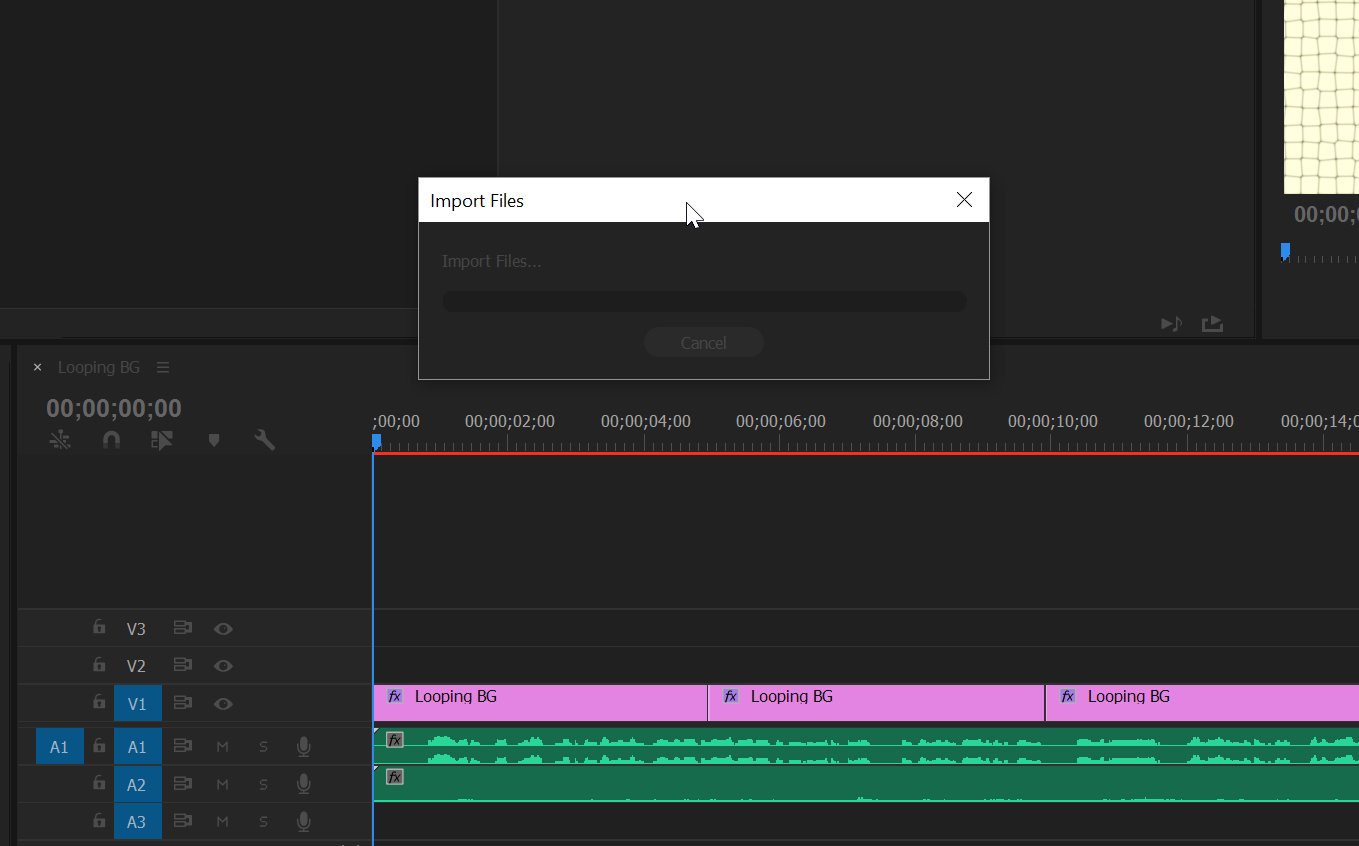Toggle lock on A1 track
The height and width of the screenshot is (846, 1359).
click(99, 746)
